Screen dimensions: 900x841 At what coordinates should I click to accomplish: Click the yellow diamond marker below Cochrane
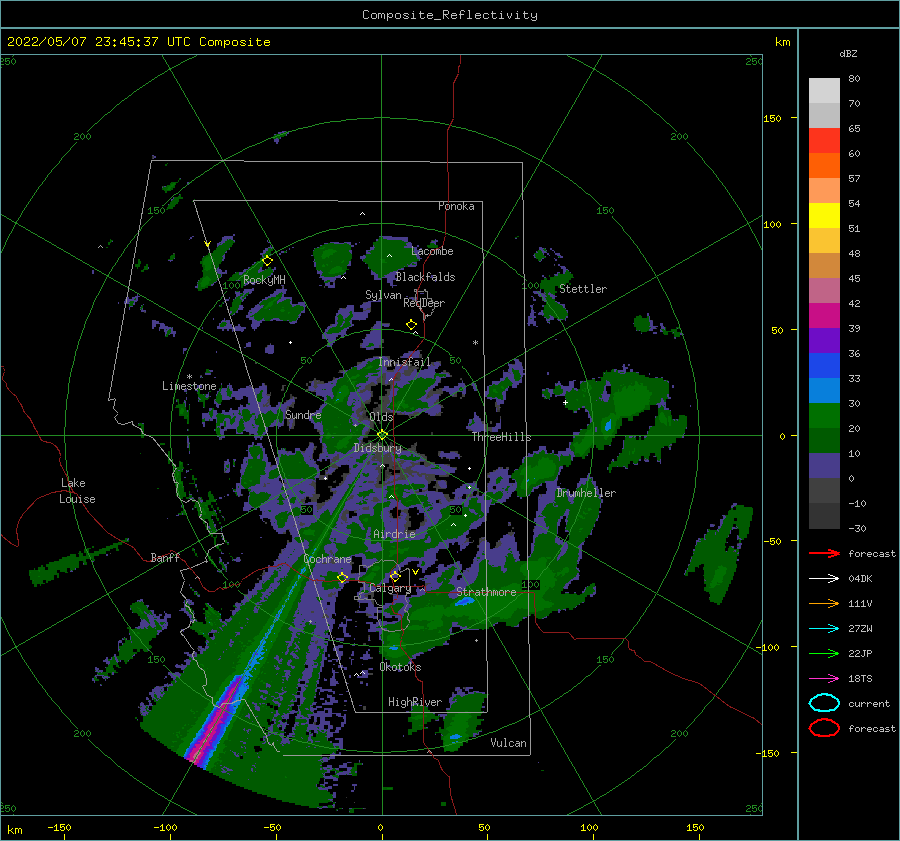[343, 578]
